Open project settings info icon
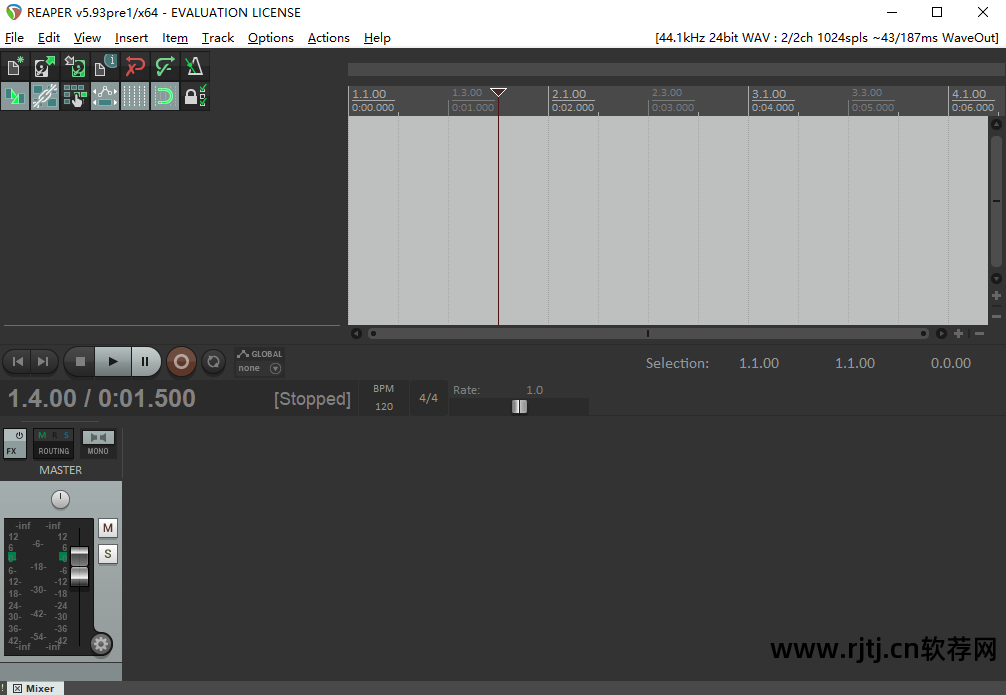This screenshot has height=695, width=1006. tap(105, 67)
